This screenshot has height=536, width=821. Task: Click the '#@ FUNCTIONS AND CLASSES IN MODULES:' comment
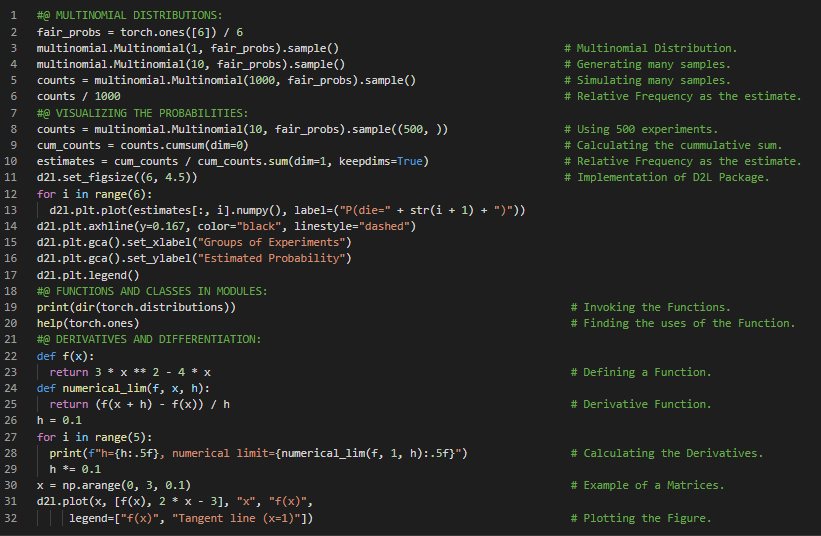tap(152, 291)
